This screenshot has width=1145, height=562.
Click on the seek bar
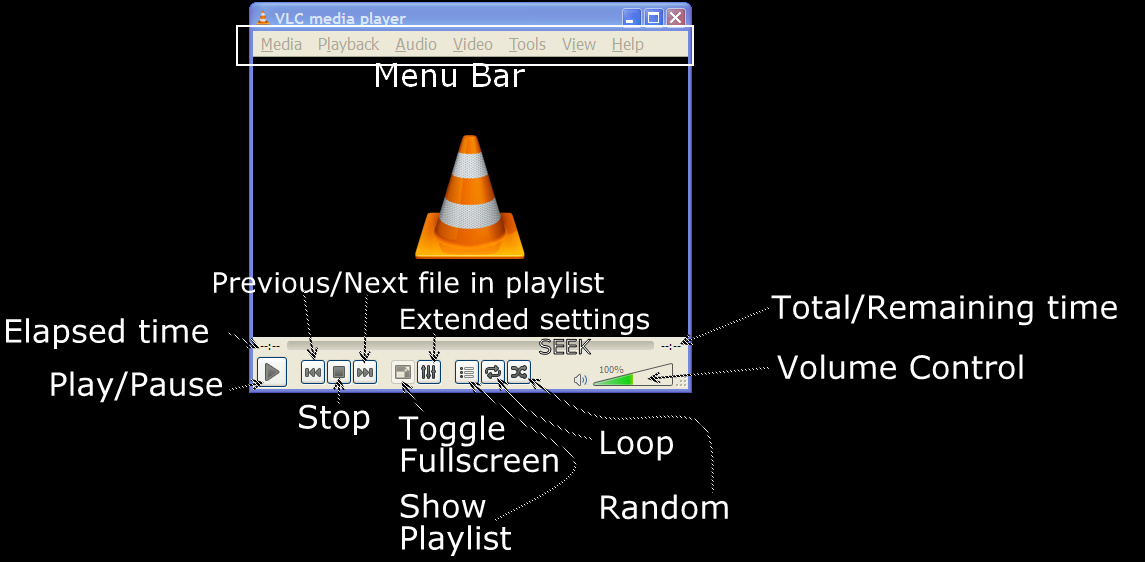470,347
